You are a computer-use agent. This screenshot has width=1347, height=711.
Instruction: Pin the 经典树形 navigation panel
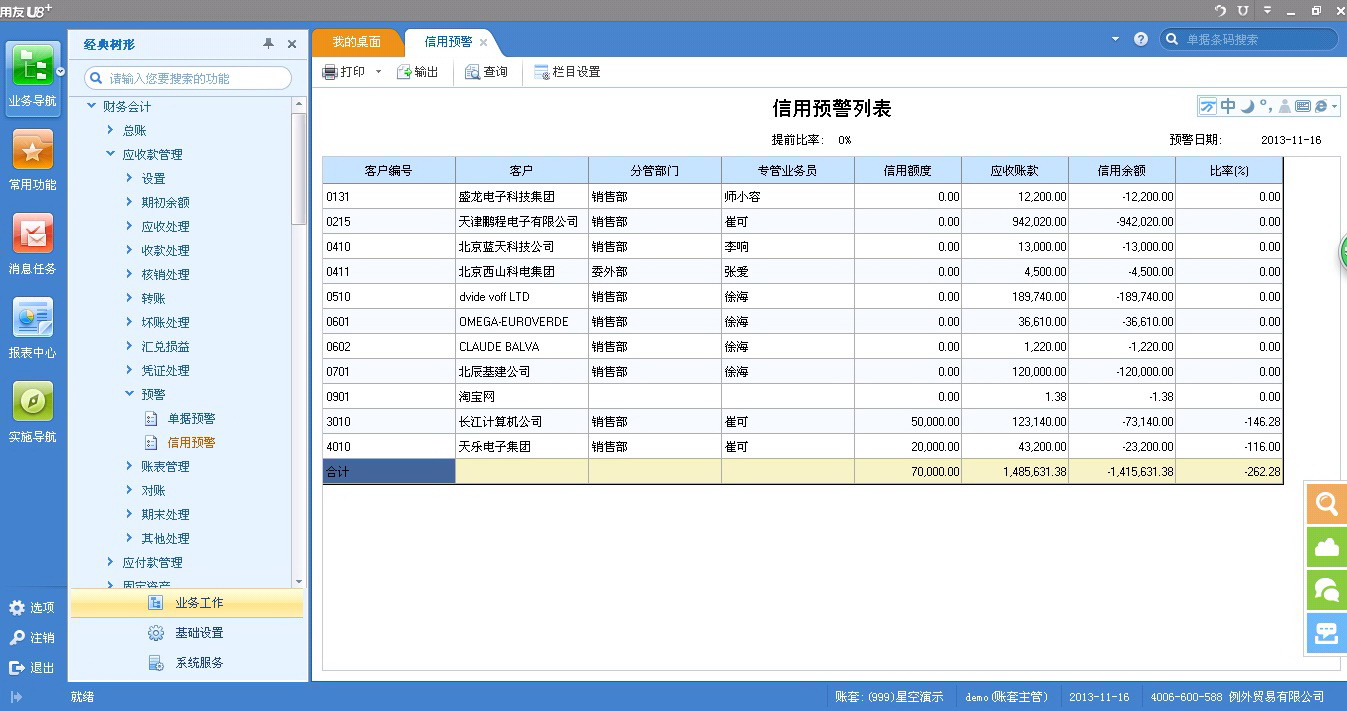(x=268, y=44)
